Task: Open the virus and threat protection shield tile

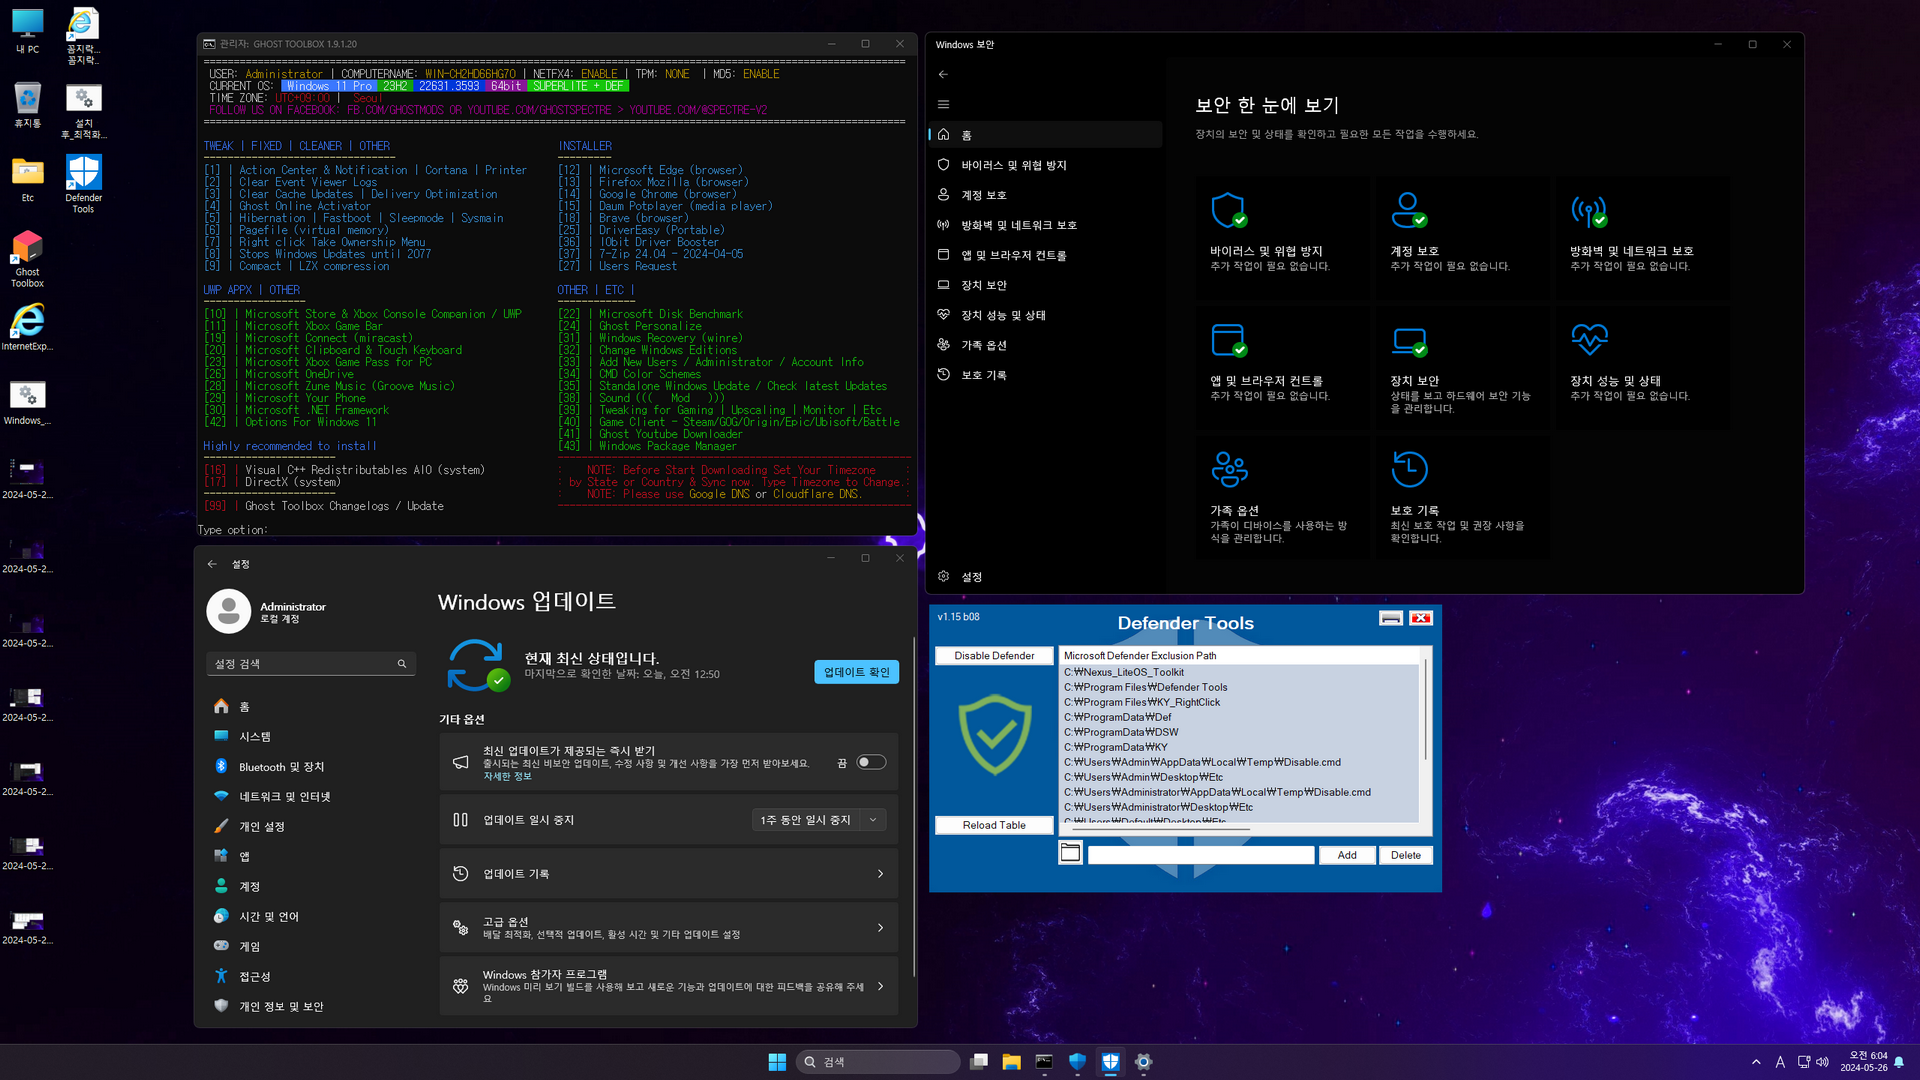Action: tap(1228, 211)
